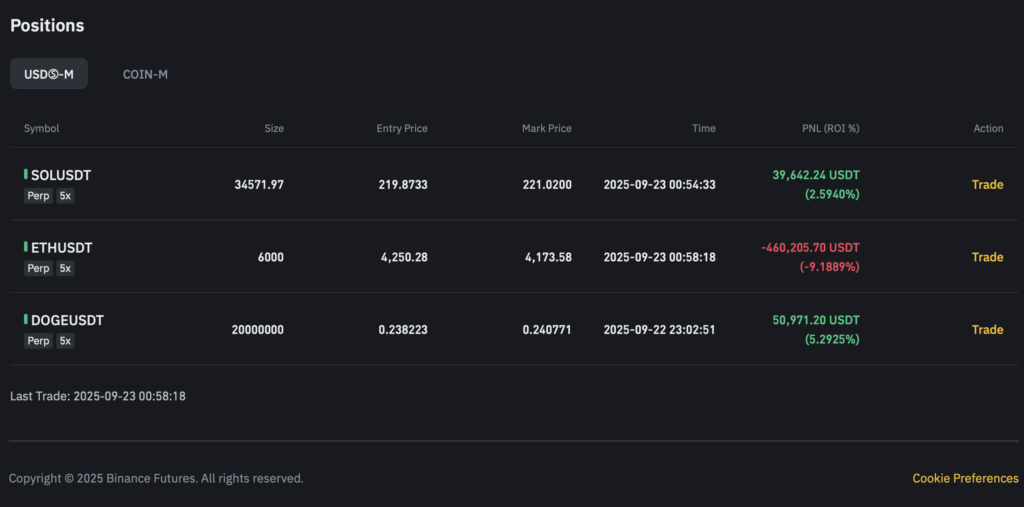Click the Mark Price column header
This screenshot has height=507, width=1024.
(x=546, y=129)
